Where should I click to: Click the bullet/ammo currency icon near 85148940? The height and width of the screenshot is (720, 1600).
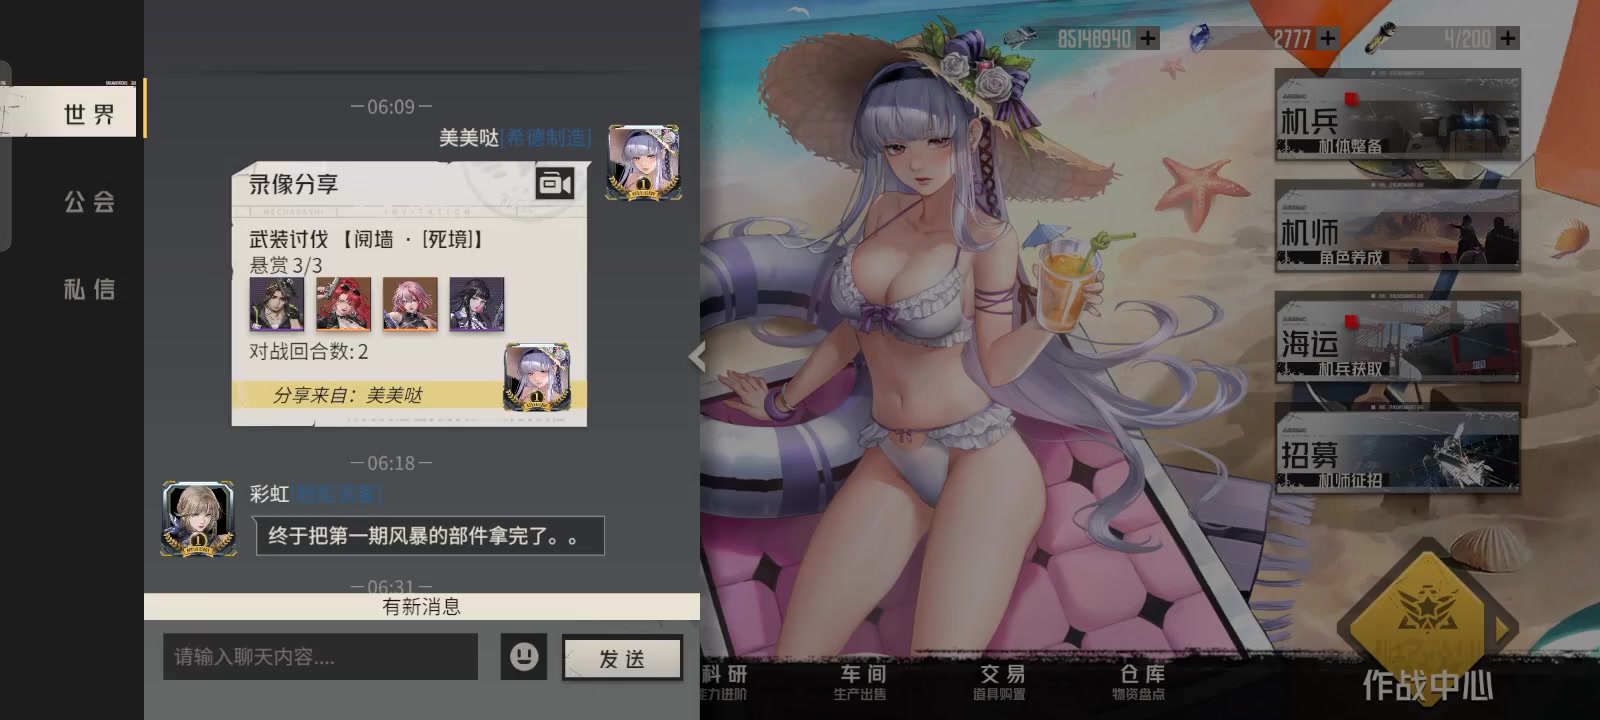(x=1020, y=38)
